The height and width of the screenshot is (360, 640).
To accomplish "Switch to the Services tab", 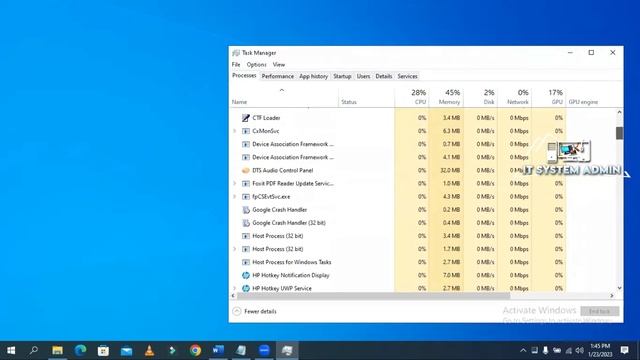I will (407, 76).
